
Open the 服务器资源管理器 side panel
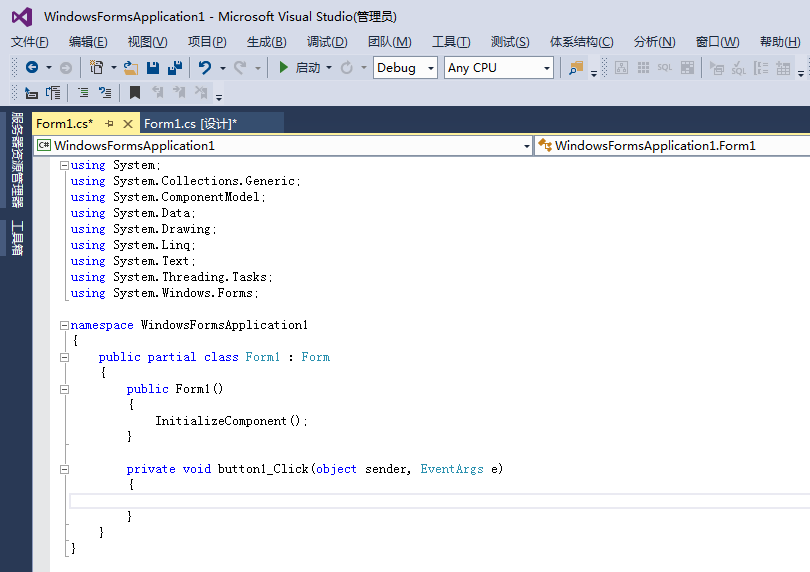coord(17,160)
